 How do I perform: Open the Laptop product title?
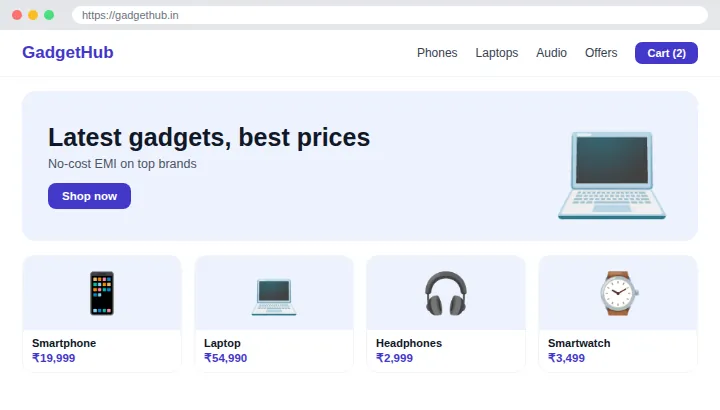pyautogui.click(x=222, y=343)
